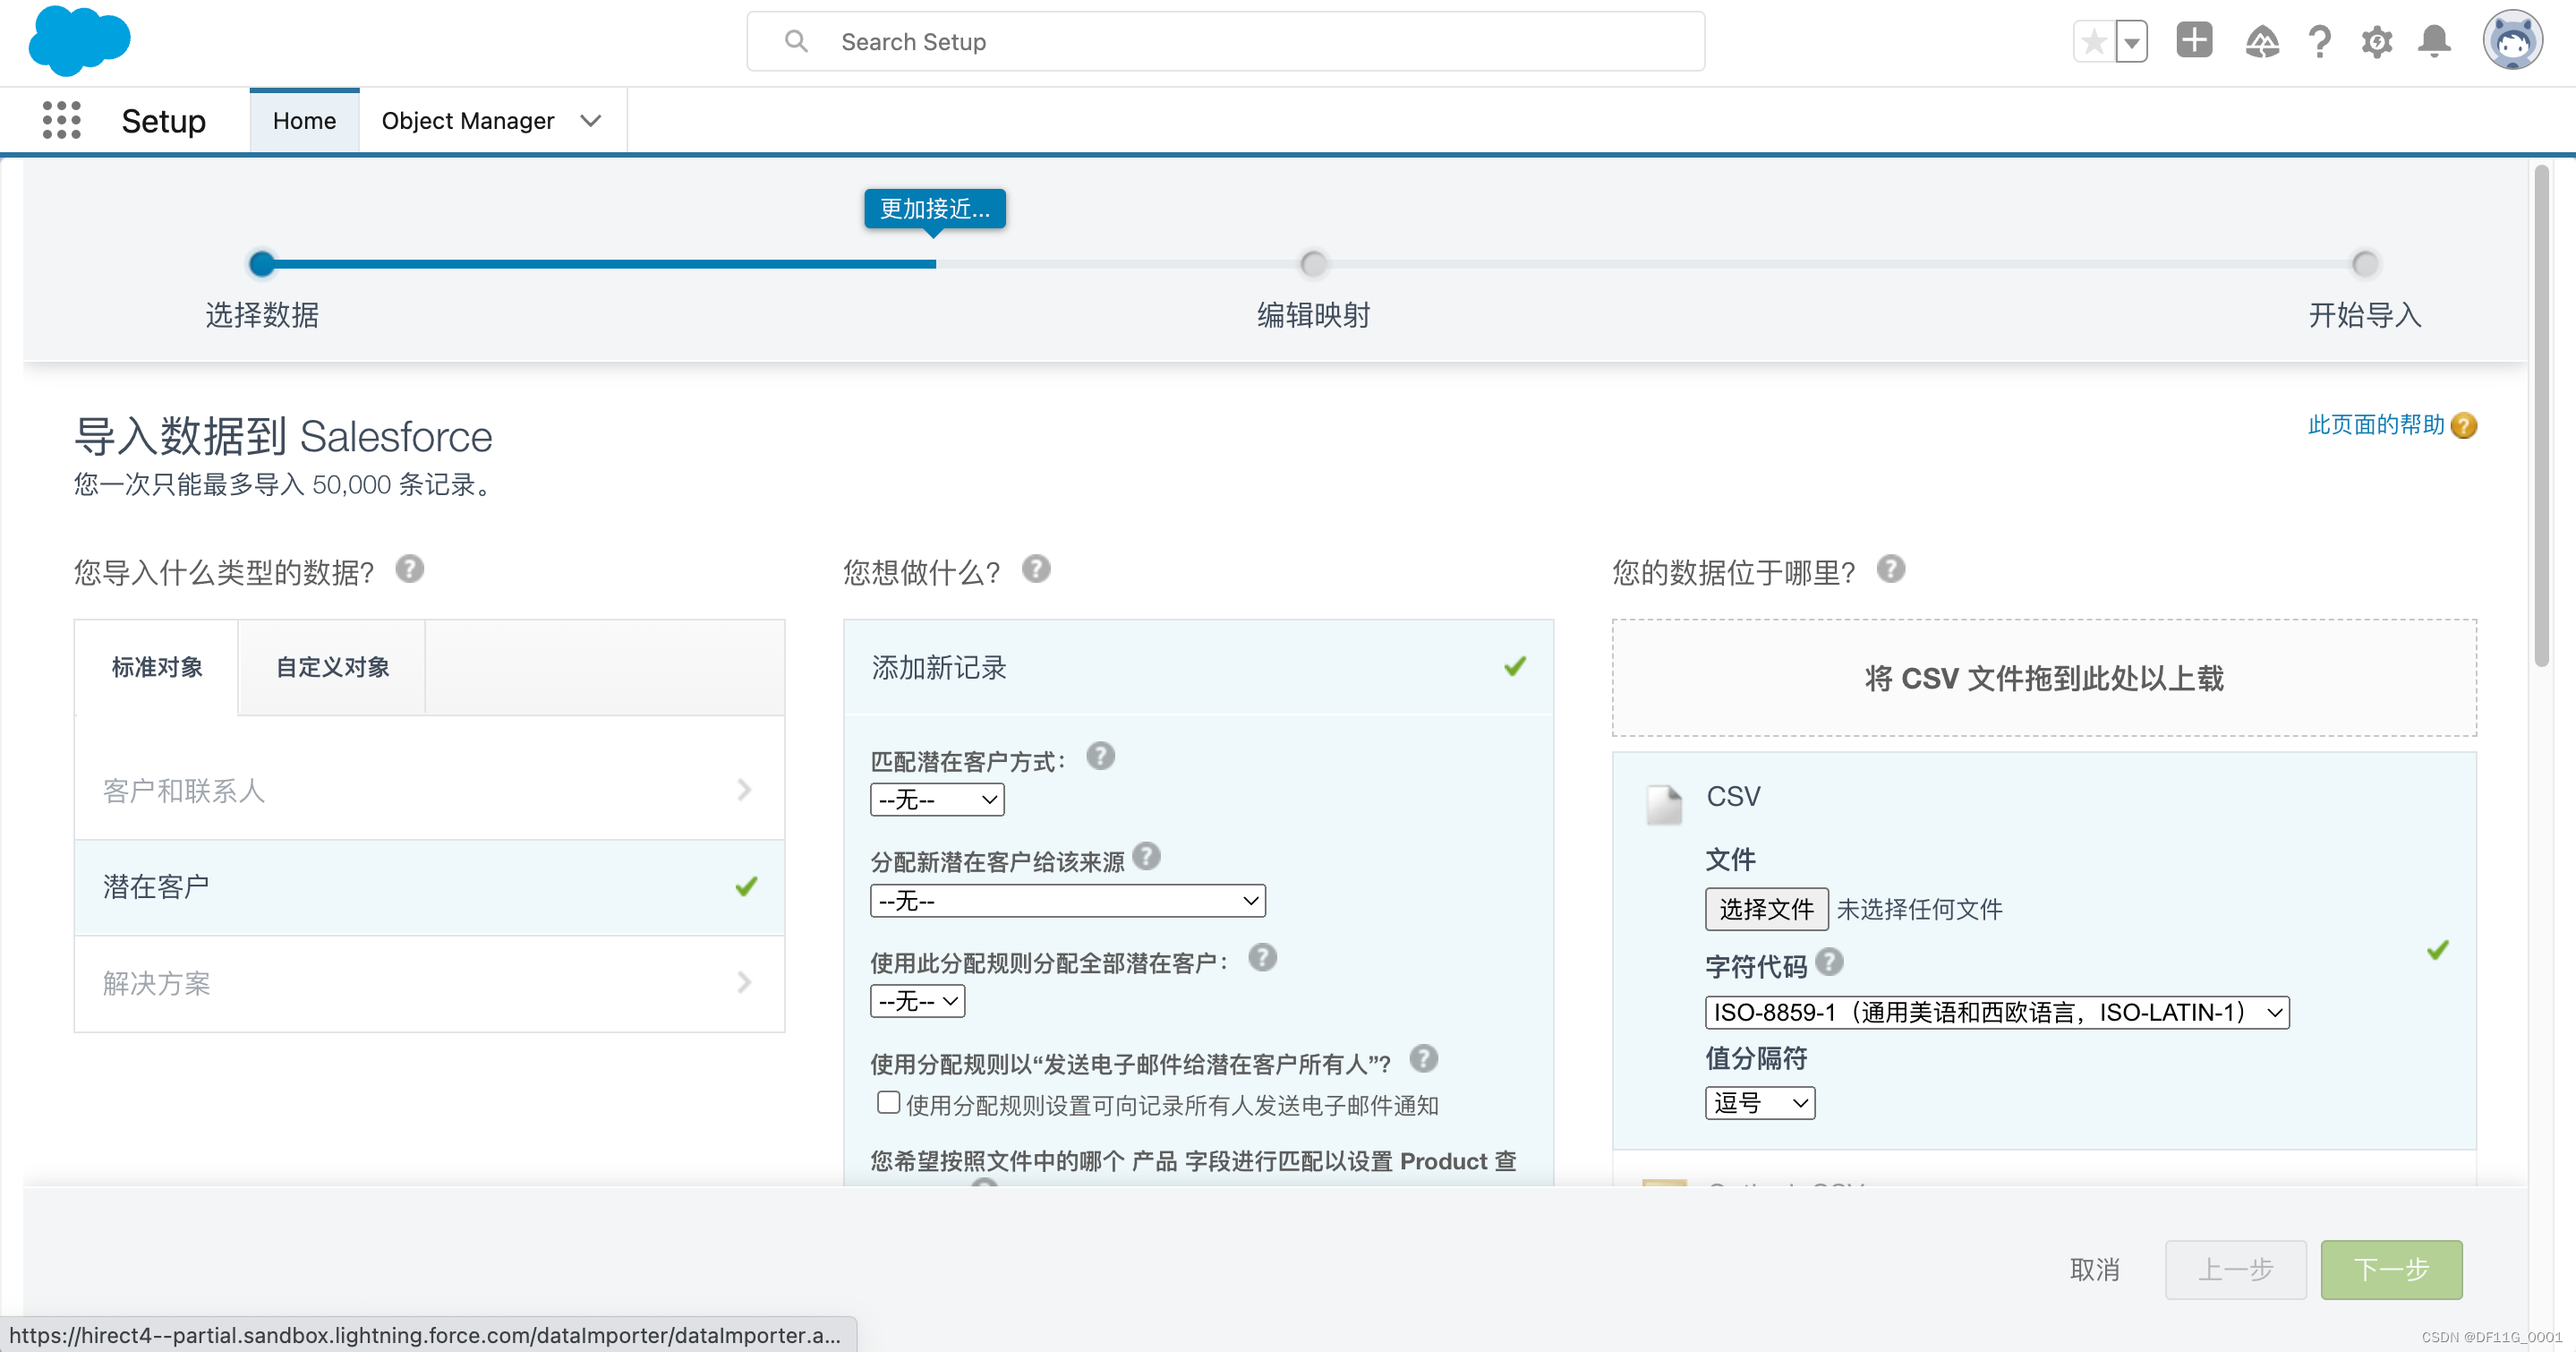The image size is (2576, 1352).
Task: Open the user avatar menu
Action: tap(2513, 40)
